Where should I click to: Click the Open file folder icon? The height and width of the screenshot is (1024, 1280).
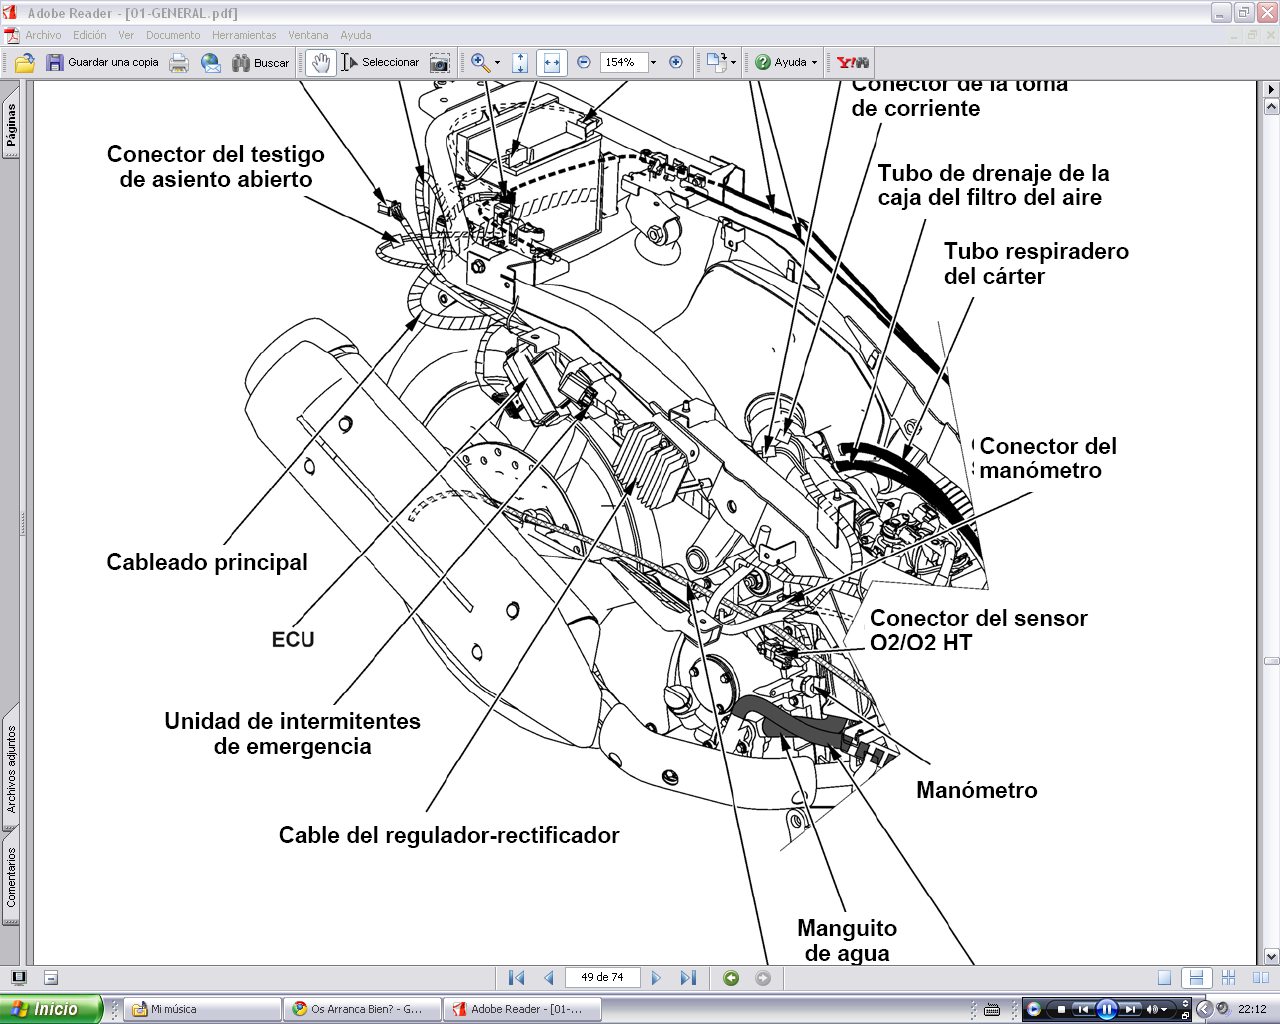tap(25, 63)
